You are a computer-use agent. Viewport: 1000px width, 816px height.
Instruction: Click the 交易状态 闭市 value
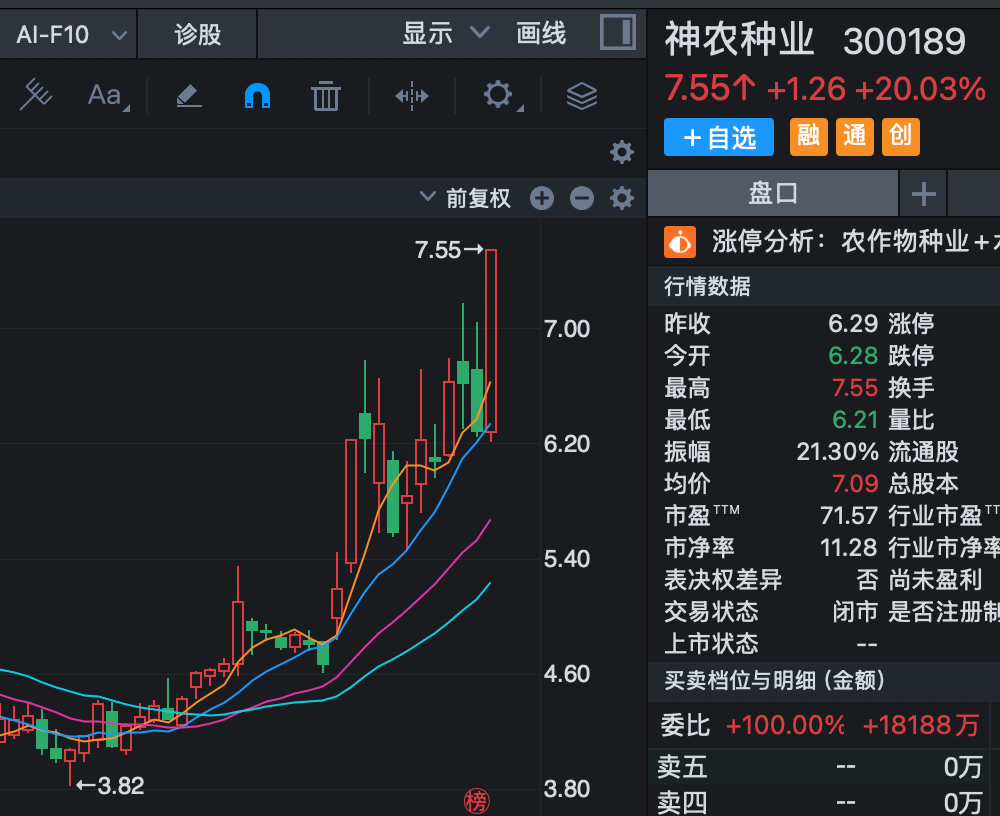855,612
